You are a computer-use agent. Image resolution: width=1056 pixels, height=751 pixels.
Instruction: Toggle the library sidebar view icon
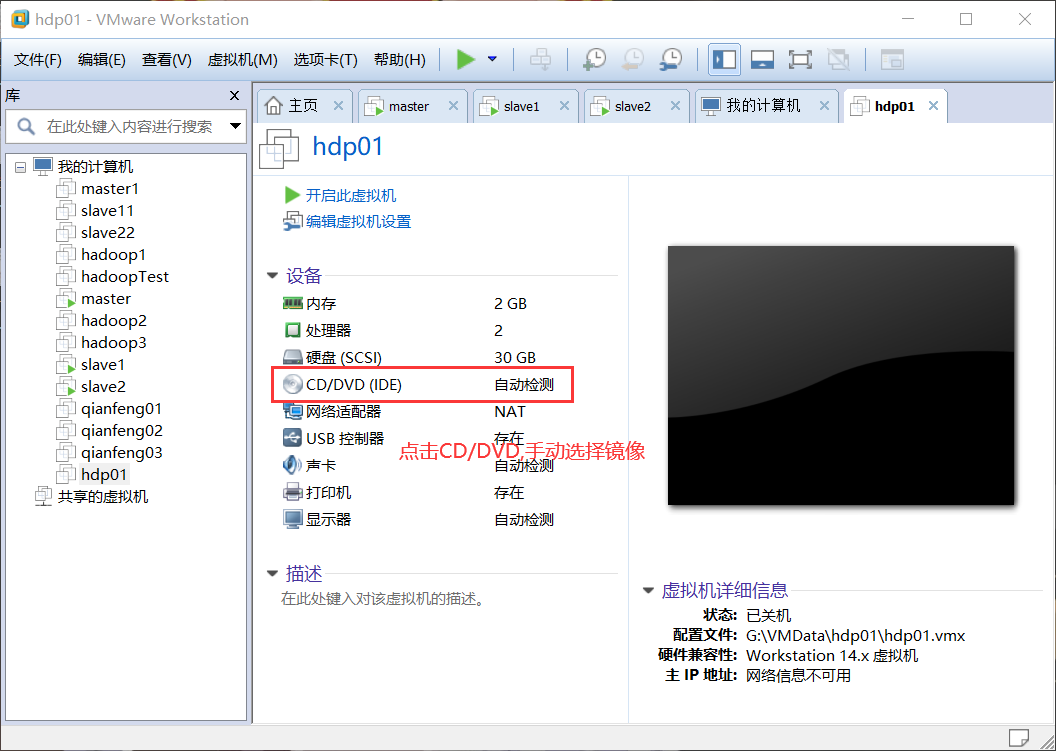[x=725, y=59]
